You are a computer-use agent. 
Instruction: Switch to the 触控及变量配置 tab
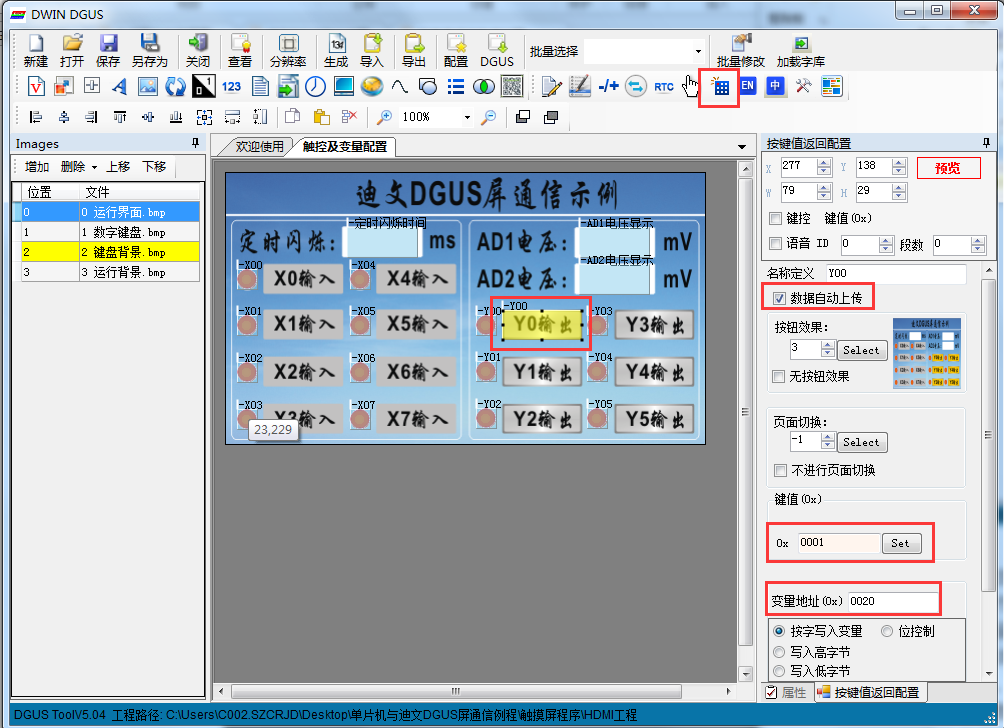click(344, 147)
